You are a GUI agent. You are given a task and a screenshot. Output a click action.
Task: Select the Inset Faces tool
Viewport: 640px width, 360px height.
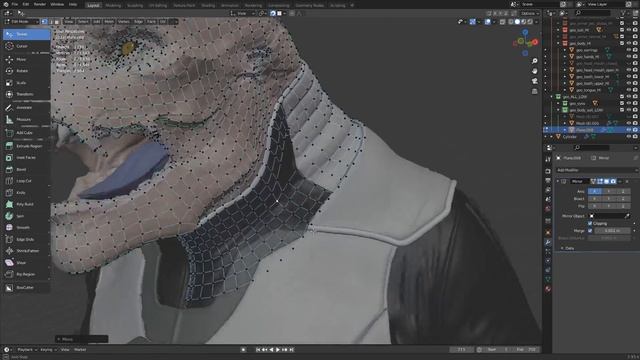click(x=26, y=157)
